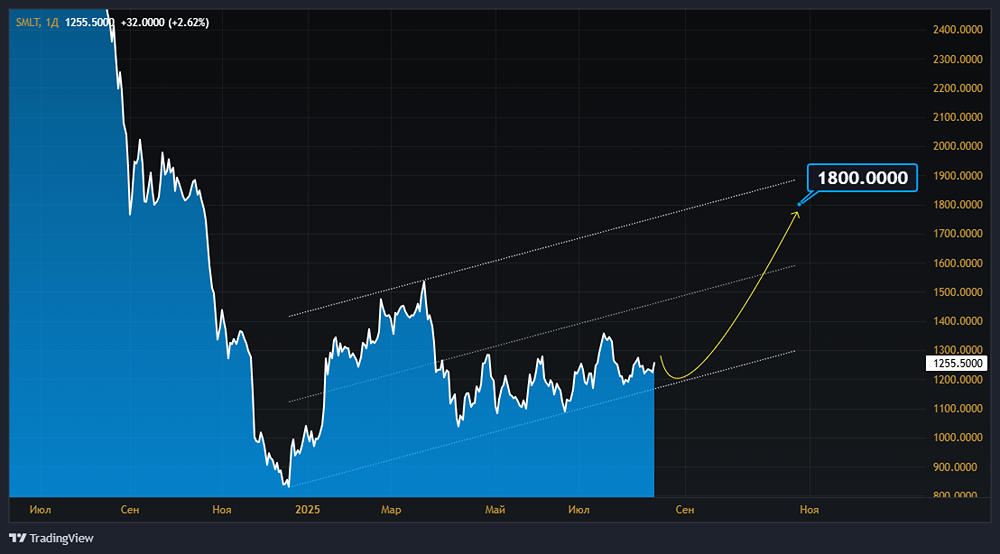The image size is (1000, 554).
Task: Click the Мар label on time axis
Action: (391, 509)
